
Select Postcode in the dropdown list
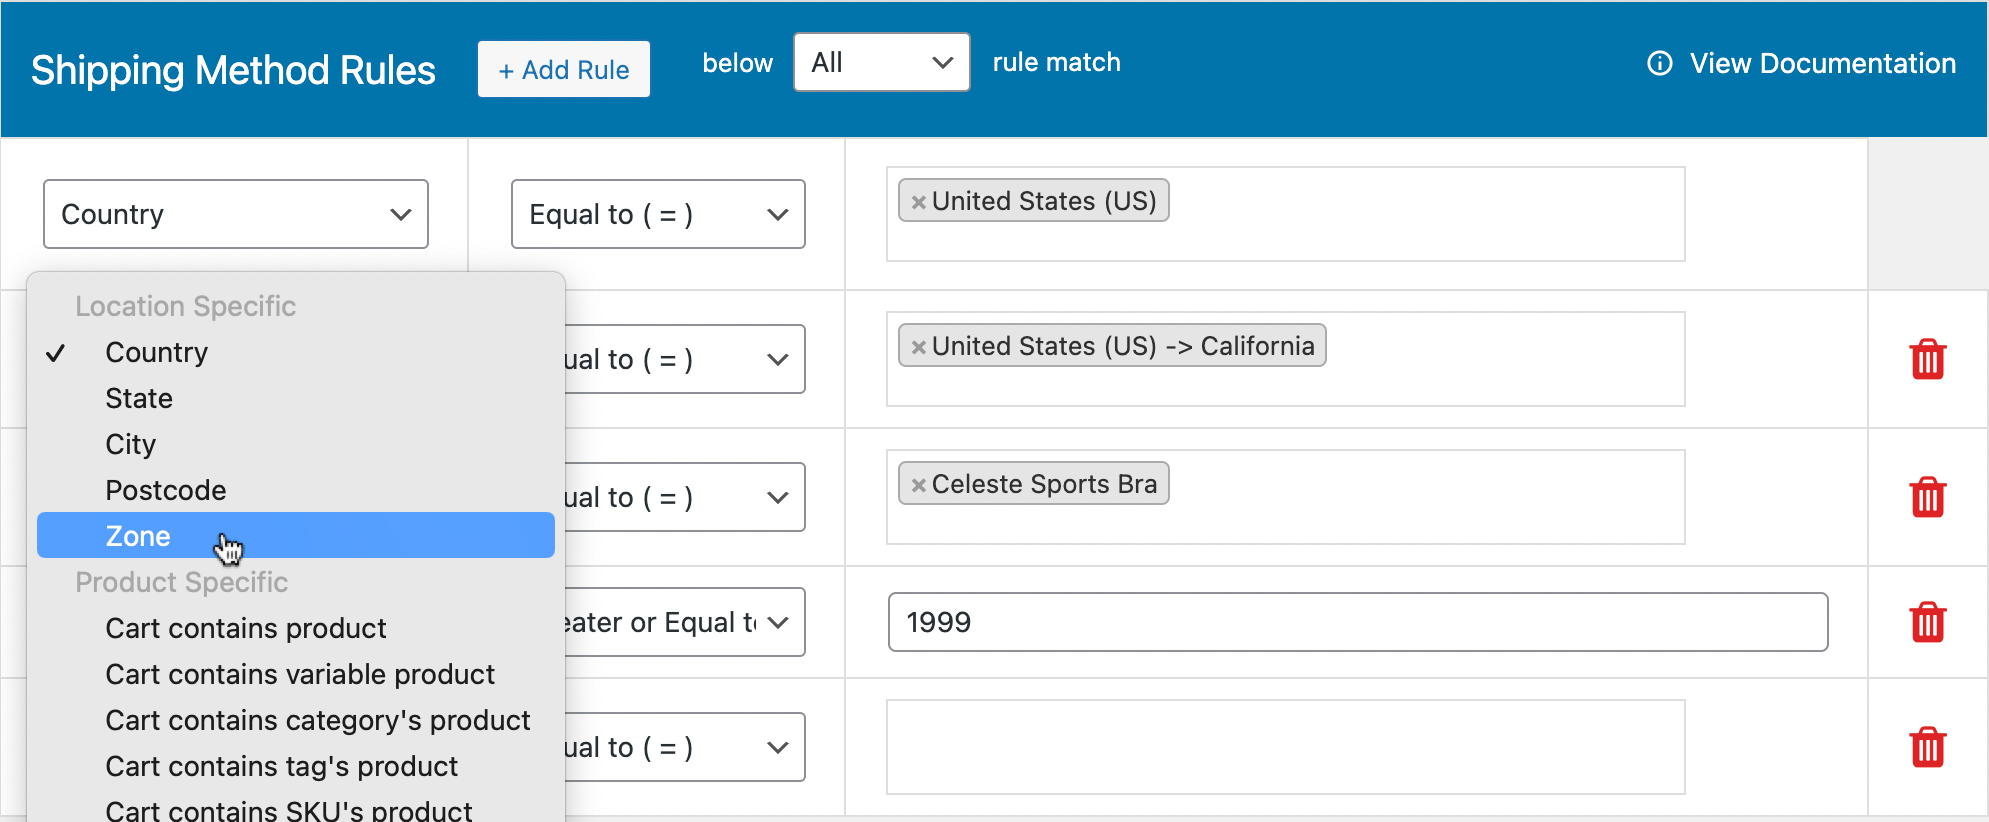click(x=296, y=490)
